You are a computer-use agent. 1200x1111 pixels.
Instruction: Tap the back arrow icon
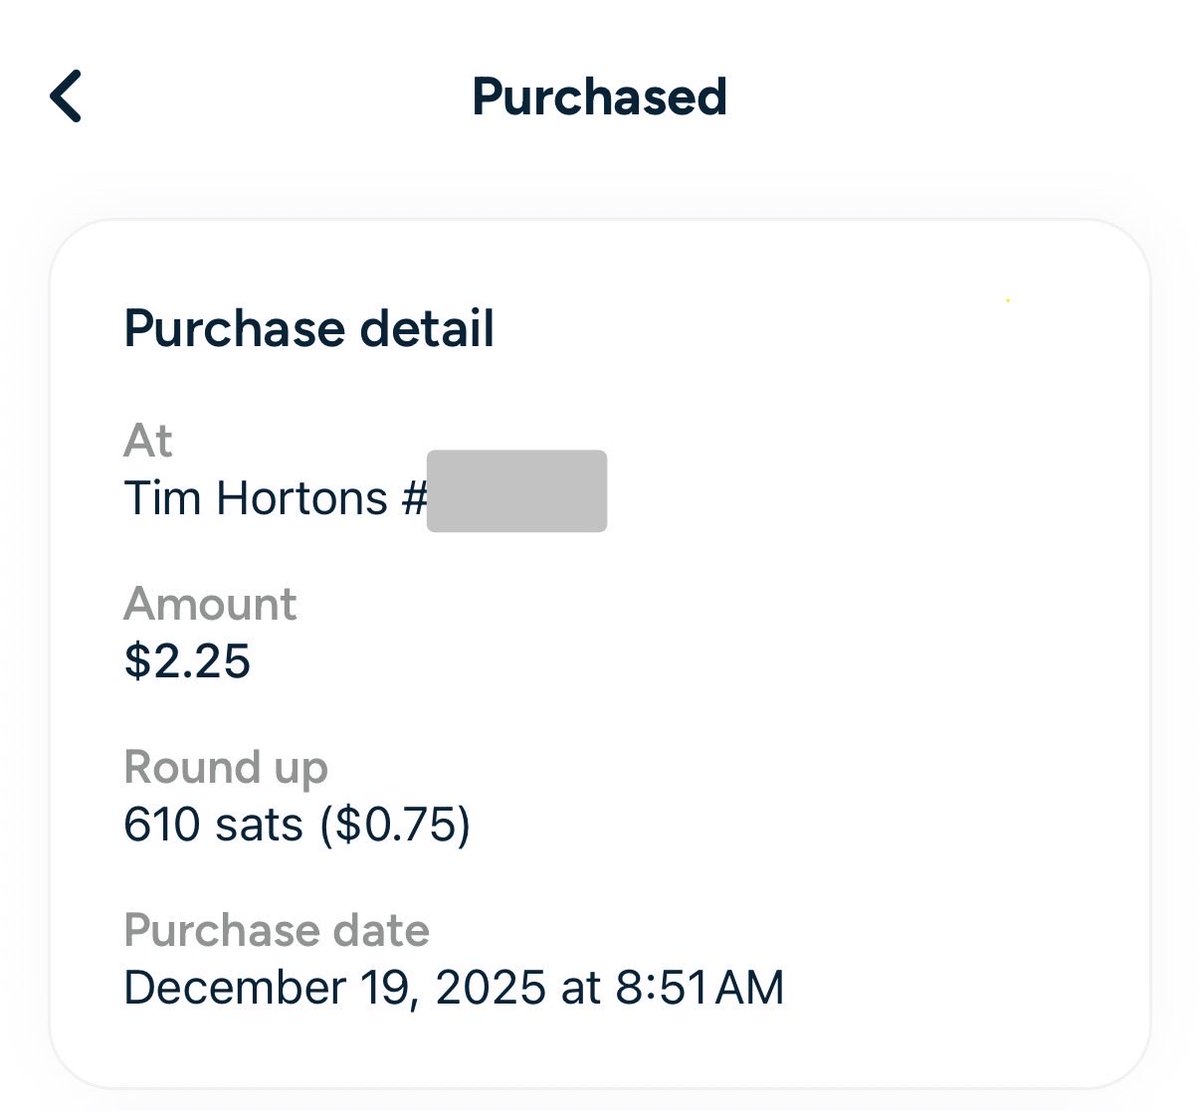(66, 97)
